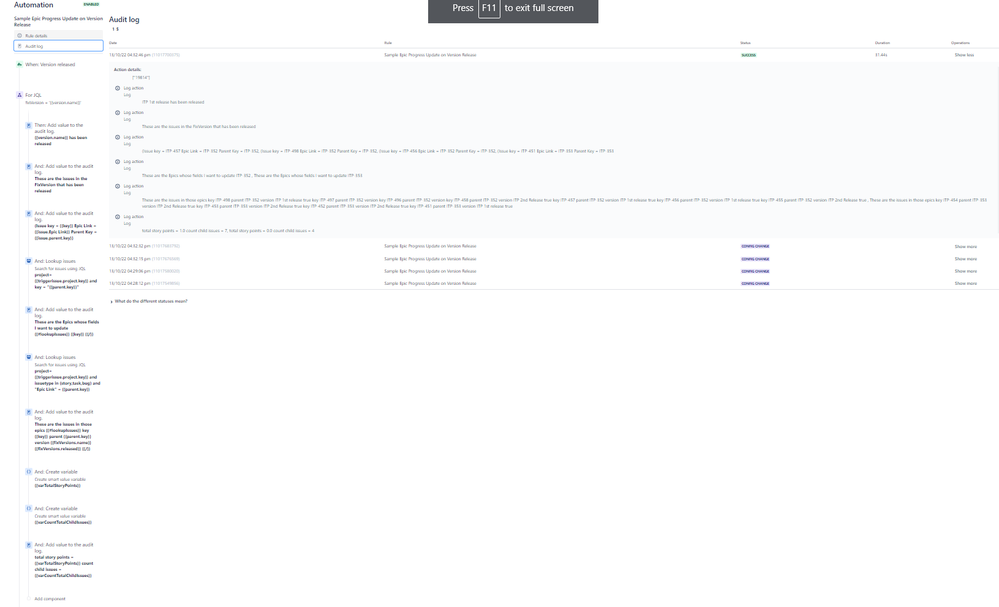Click Log action icon above 'issues in those epics key ITP-498'

(x=118, y=187)
